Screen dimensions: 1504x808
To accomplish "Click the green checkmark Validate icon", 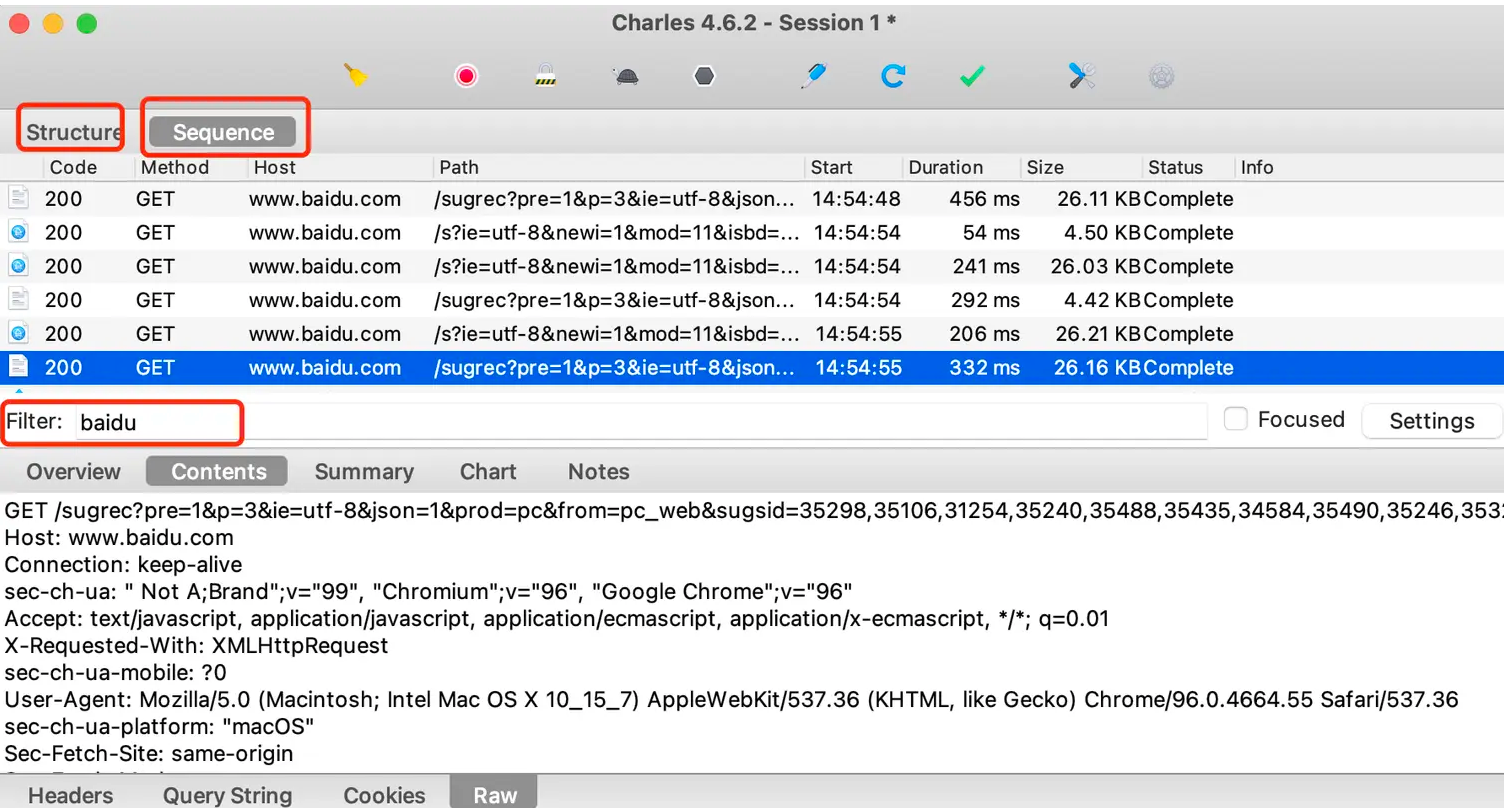I will tap(972, 76).
